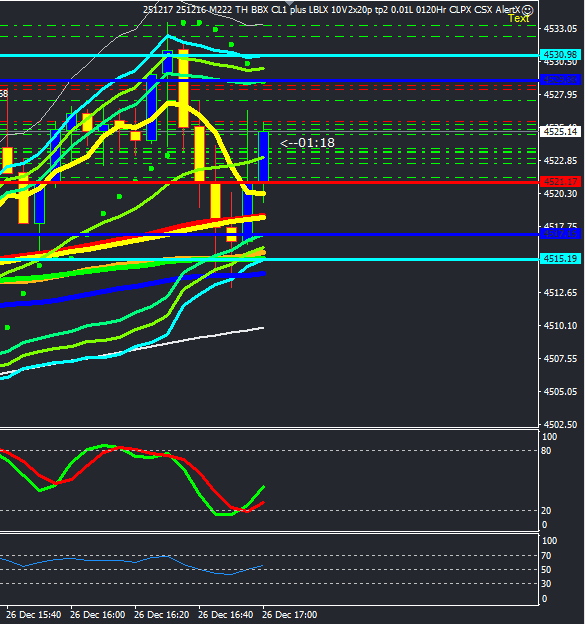
Task: Click the RSI 30 level label
Action: click(546, 584)
